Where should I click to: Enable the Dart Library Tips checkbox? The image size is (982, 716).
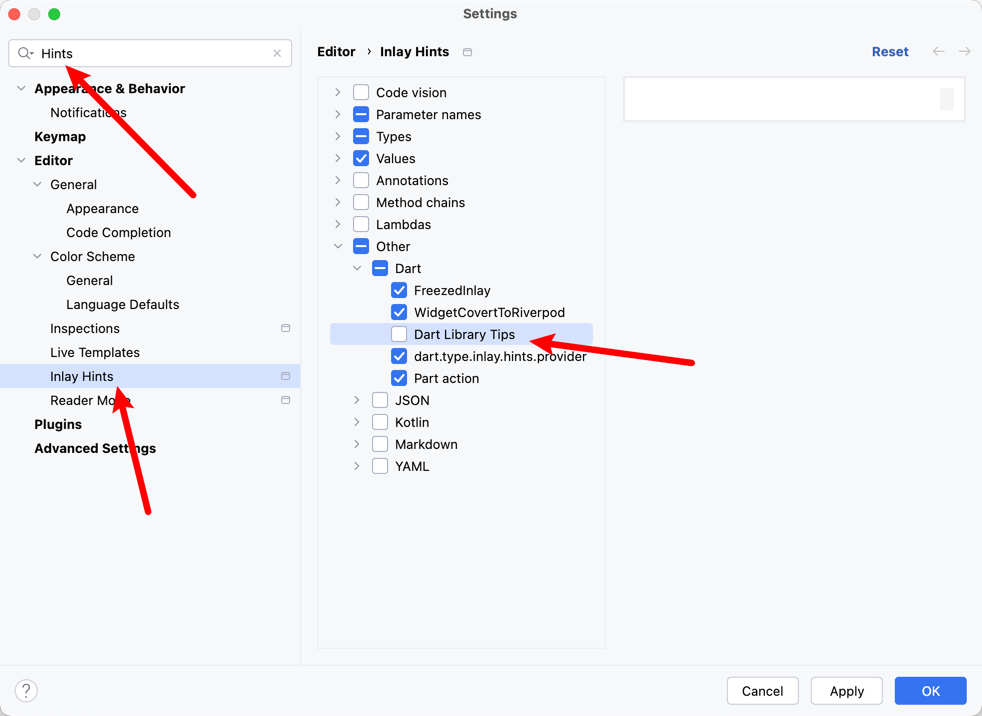399,334
